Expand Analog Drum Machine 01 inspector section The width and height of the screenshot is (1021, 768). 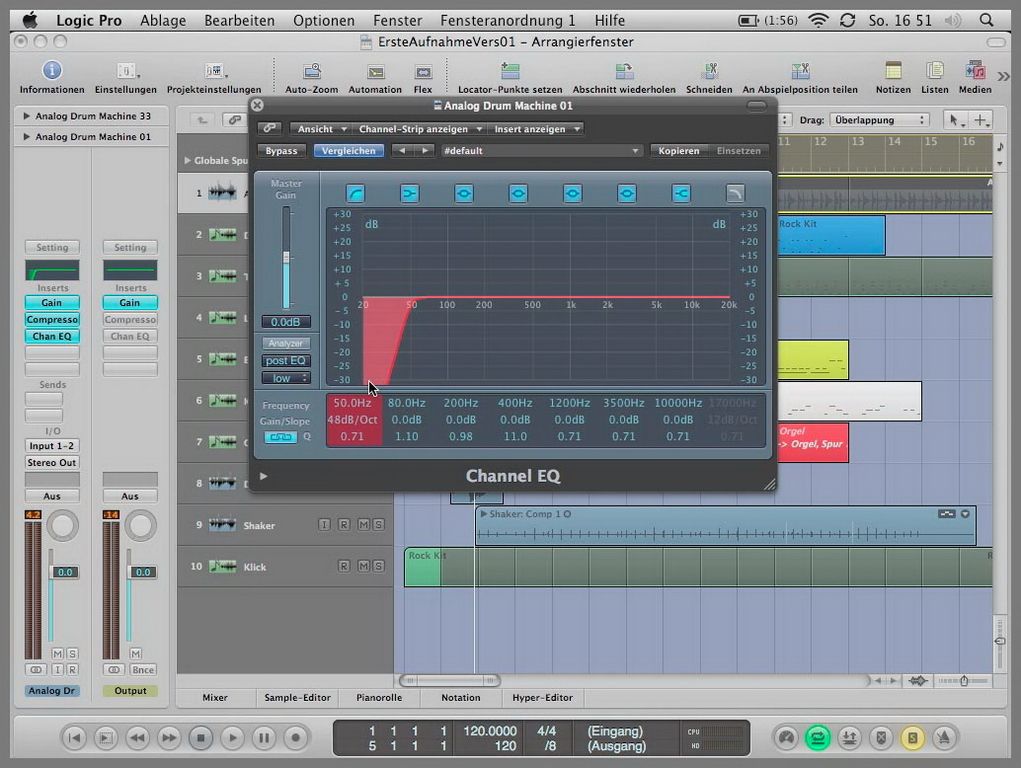27,137
